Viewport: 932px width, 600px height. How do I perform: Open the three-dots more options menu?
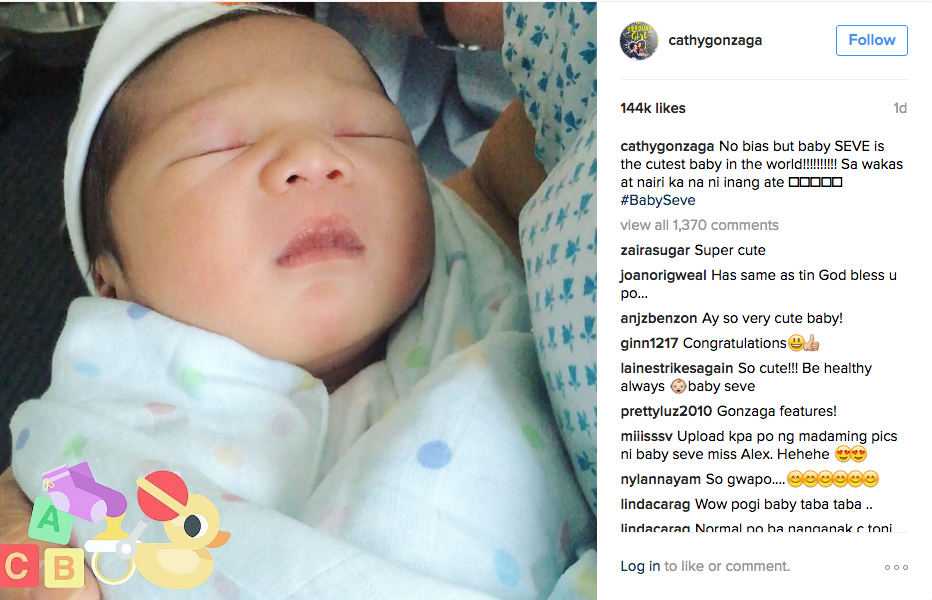pyautogui.click(x=896, y=567)
